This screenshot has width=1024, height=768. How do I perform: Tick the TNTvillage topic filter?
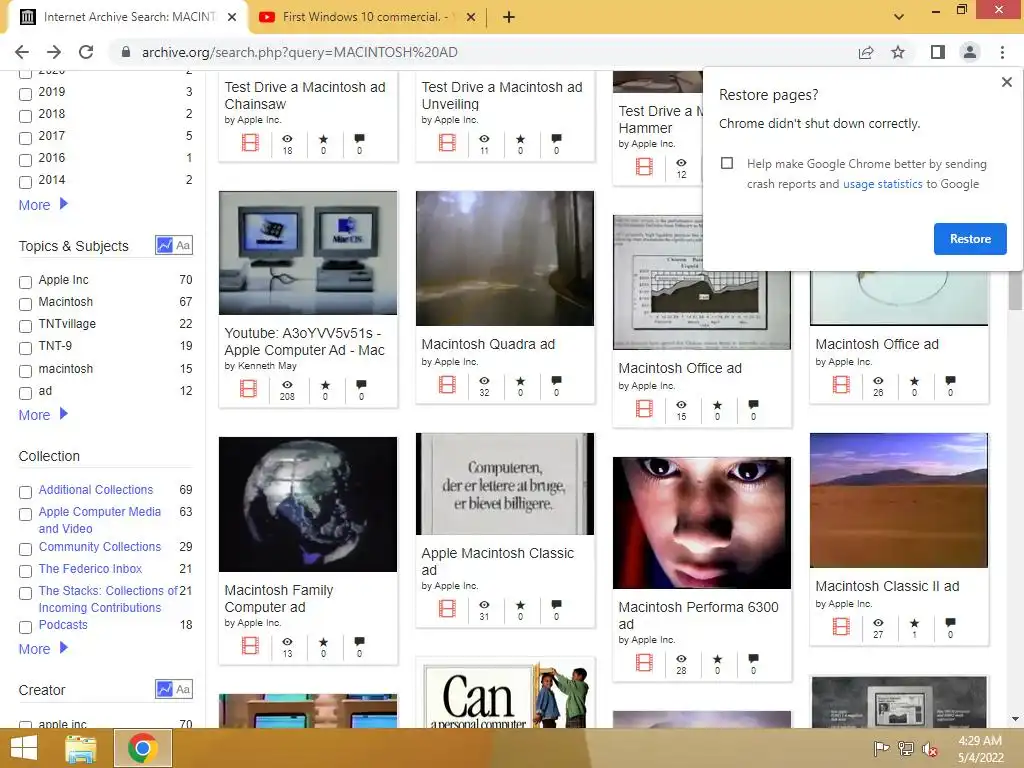coord(25,326)
